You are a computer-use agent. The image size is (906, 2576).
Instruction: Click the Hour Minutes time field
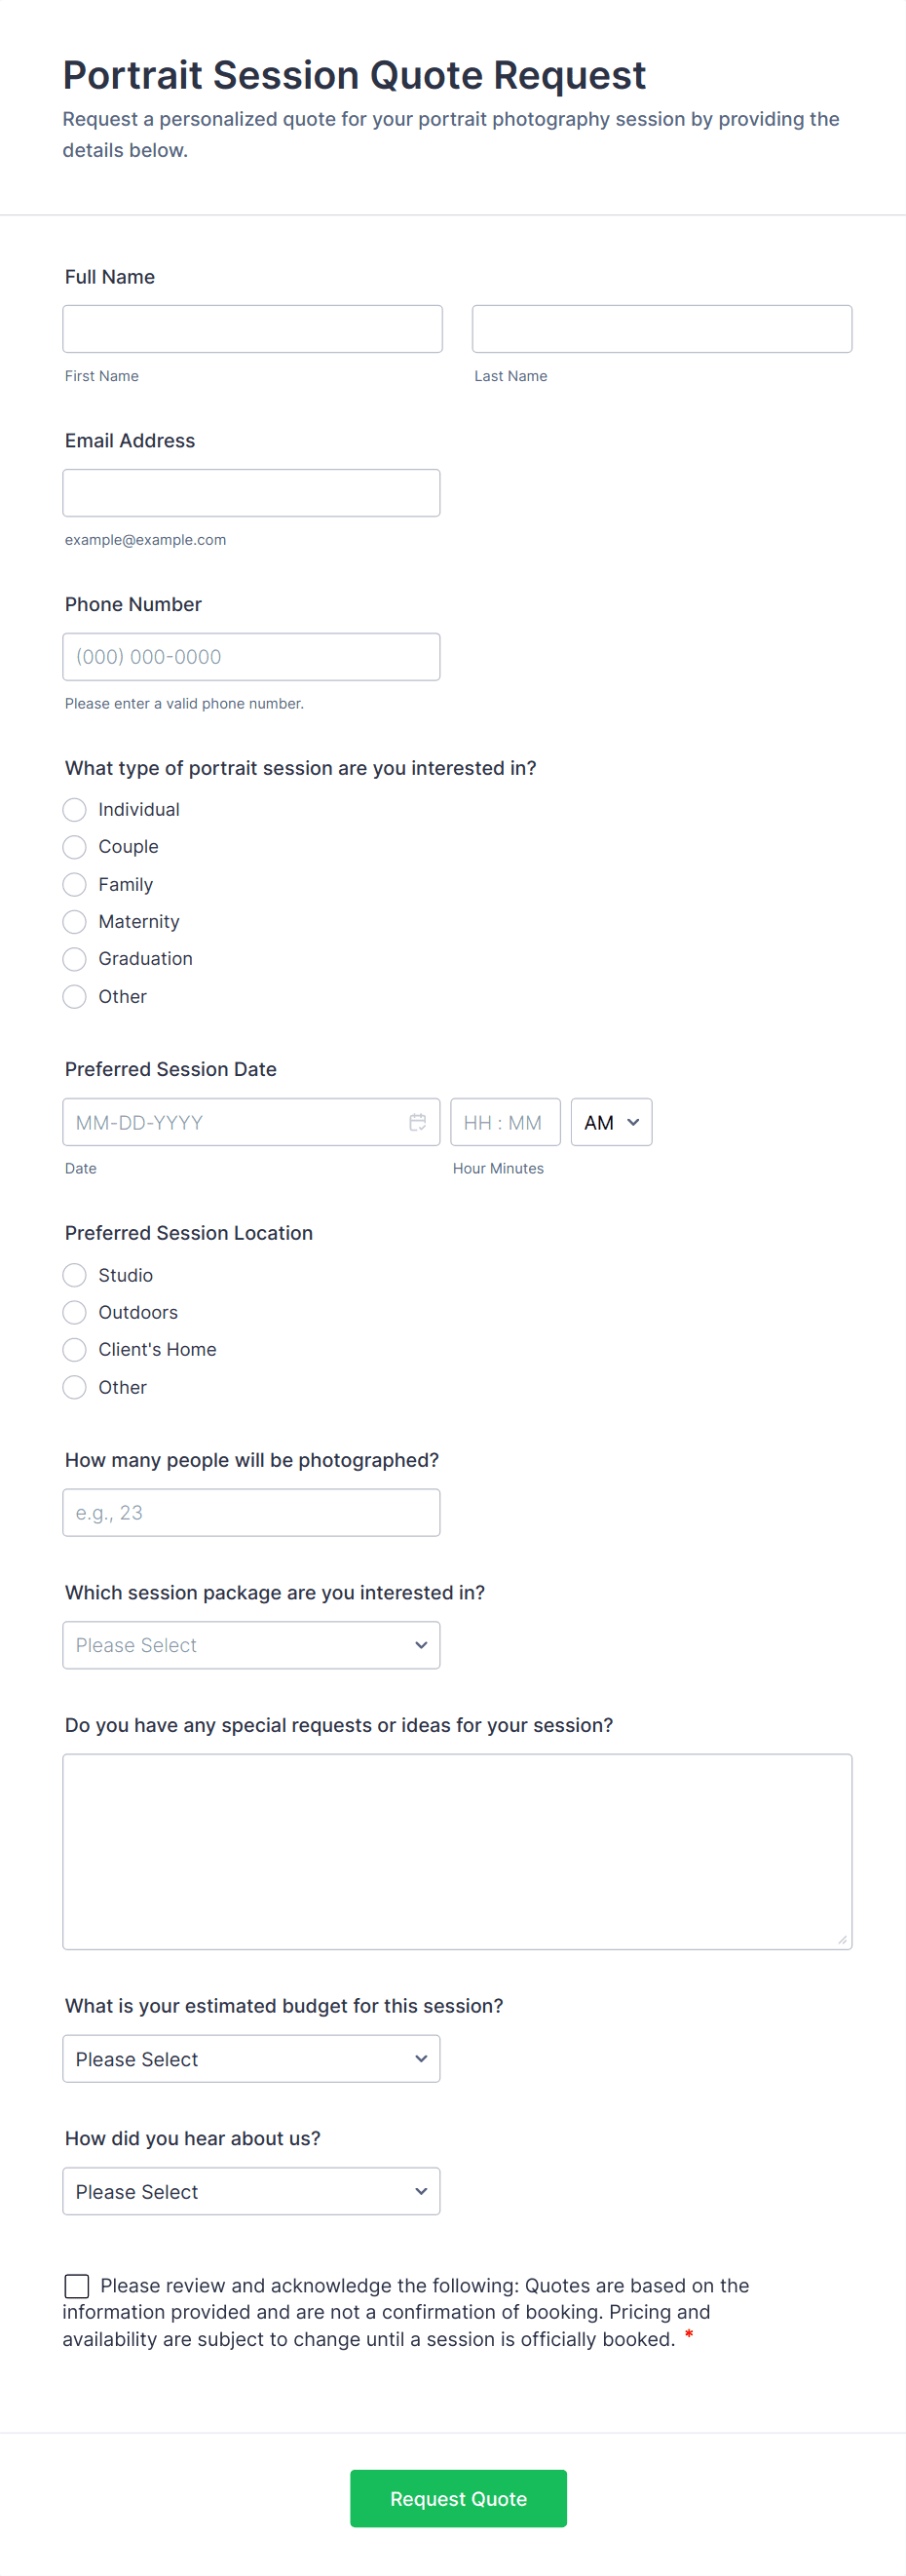point(505,1122)
